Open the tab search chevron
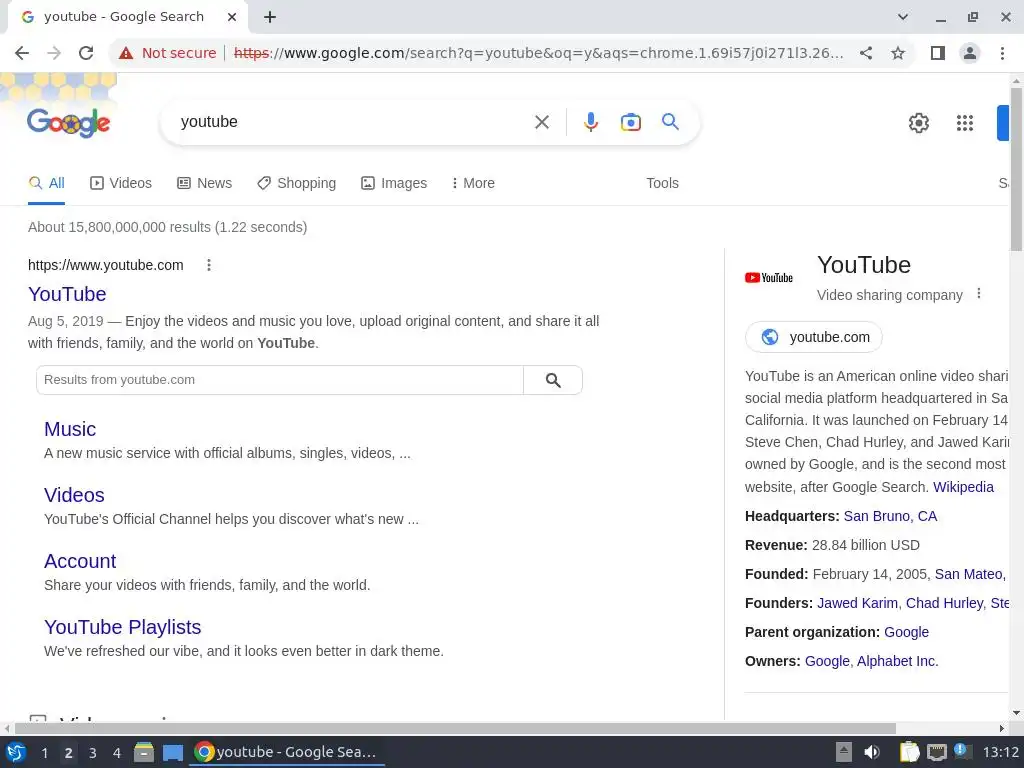1024x768 pixels. click(x=903, y=17)
